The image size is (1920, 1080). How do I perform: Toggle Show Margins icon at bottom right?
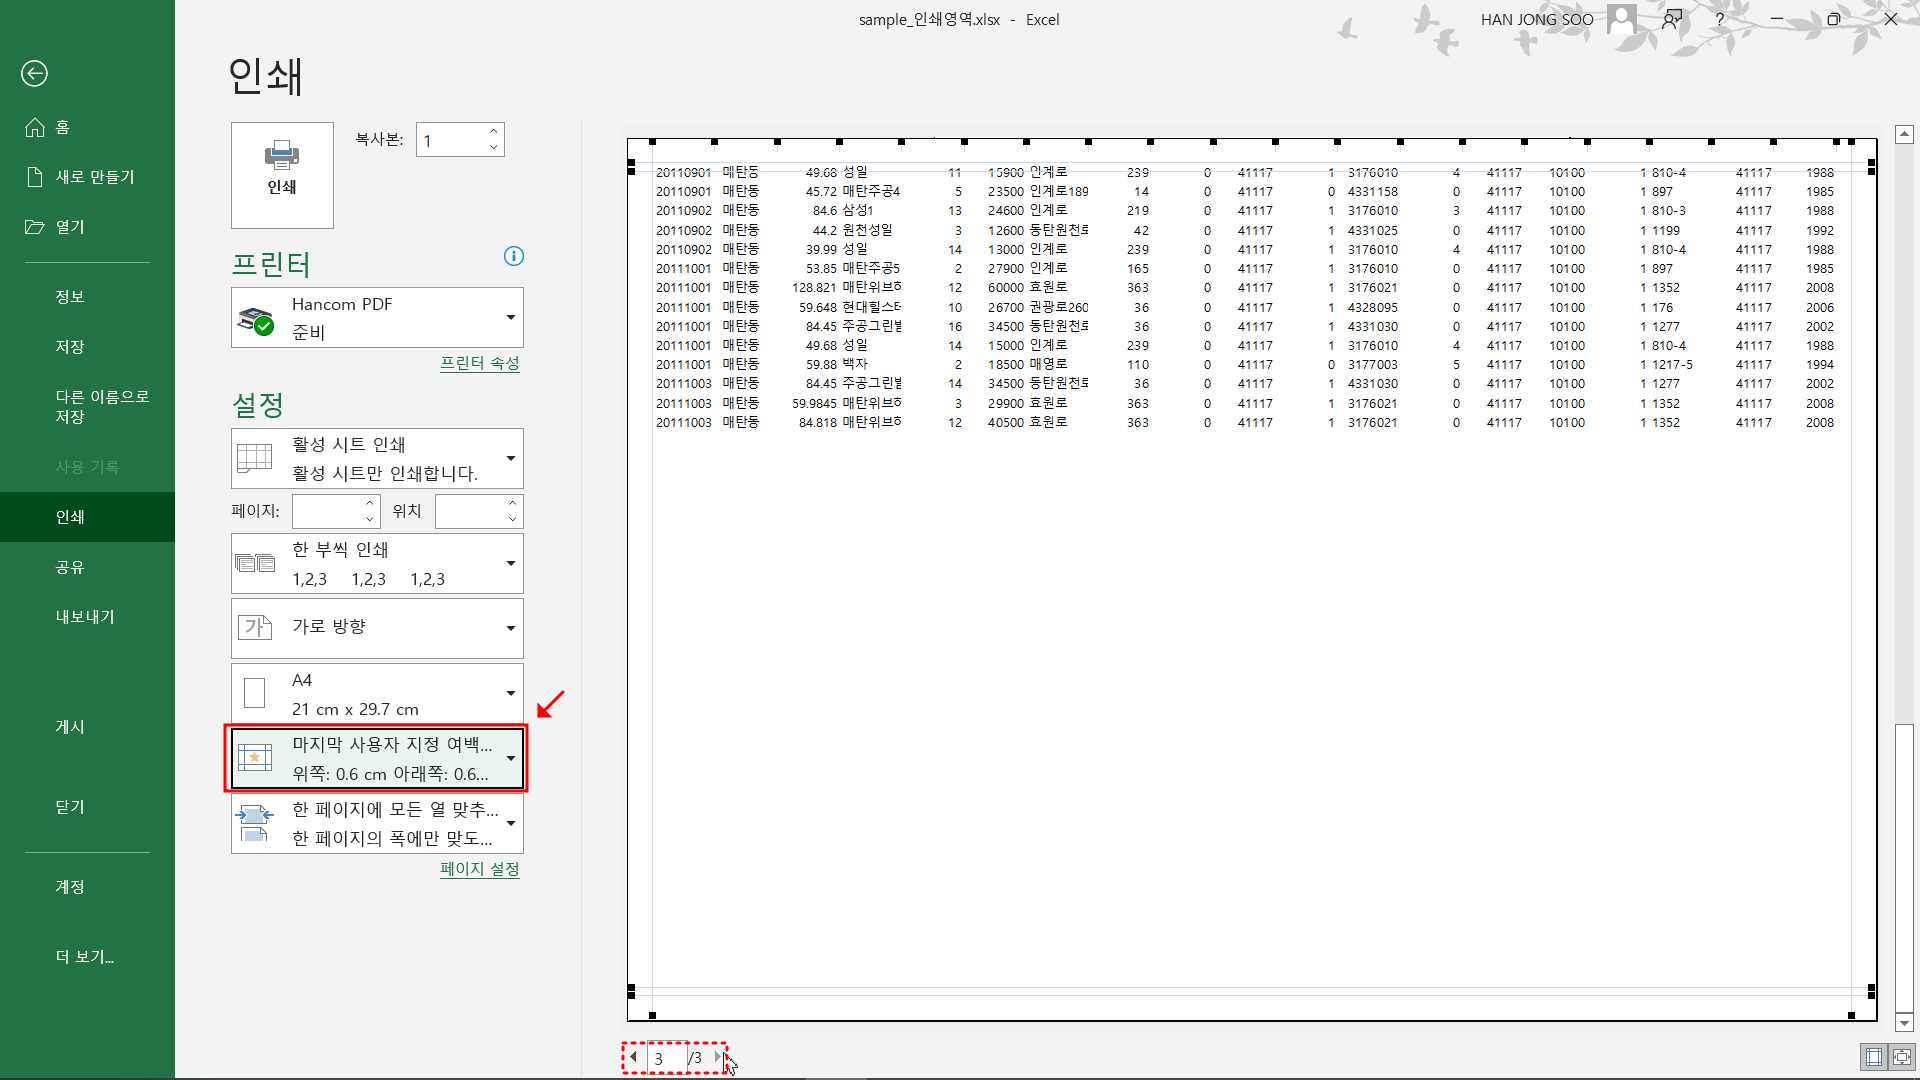[1873, 1057]
